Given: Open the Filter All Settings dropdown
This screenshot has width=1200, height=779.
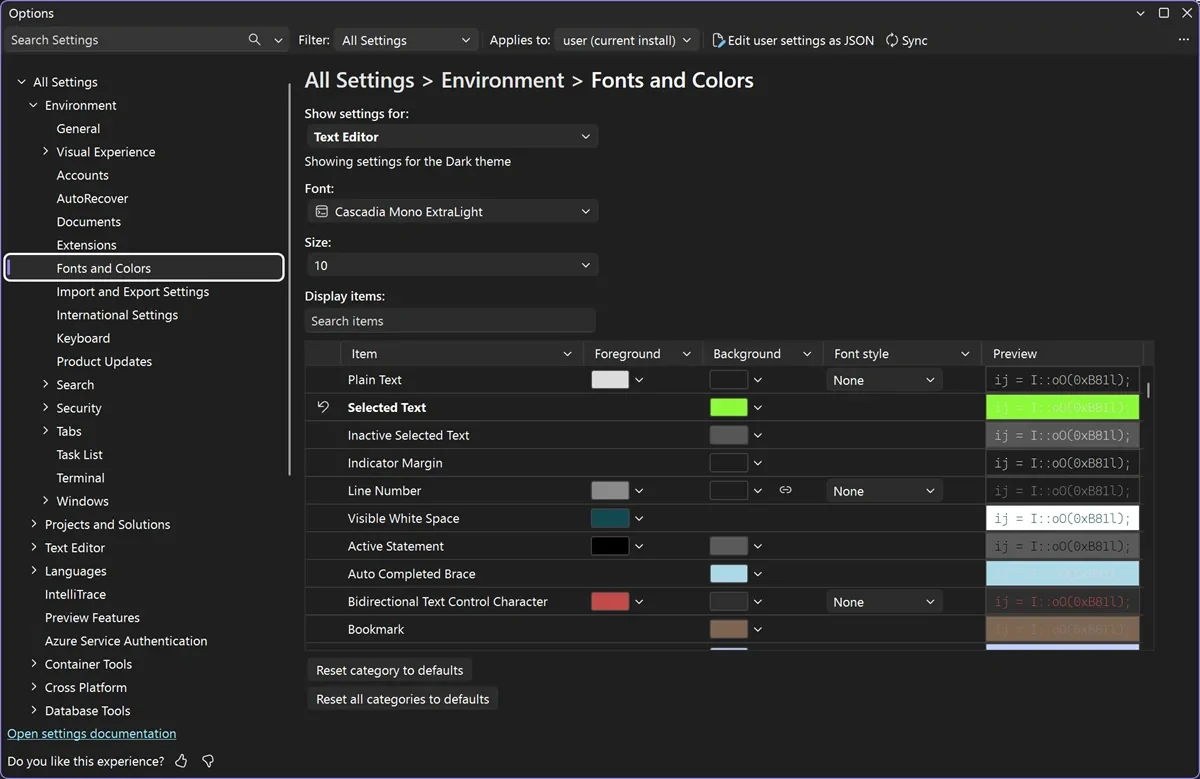Looking at the screenshot, I should point(406,40).
